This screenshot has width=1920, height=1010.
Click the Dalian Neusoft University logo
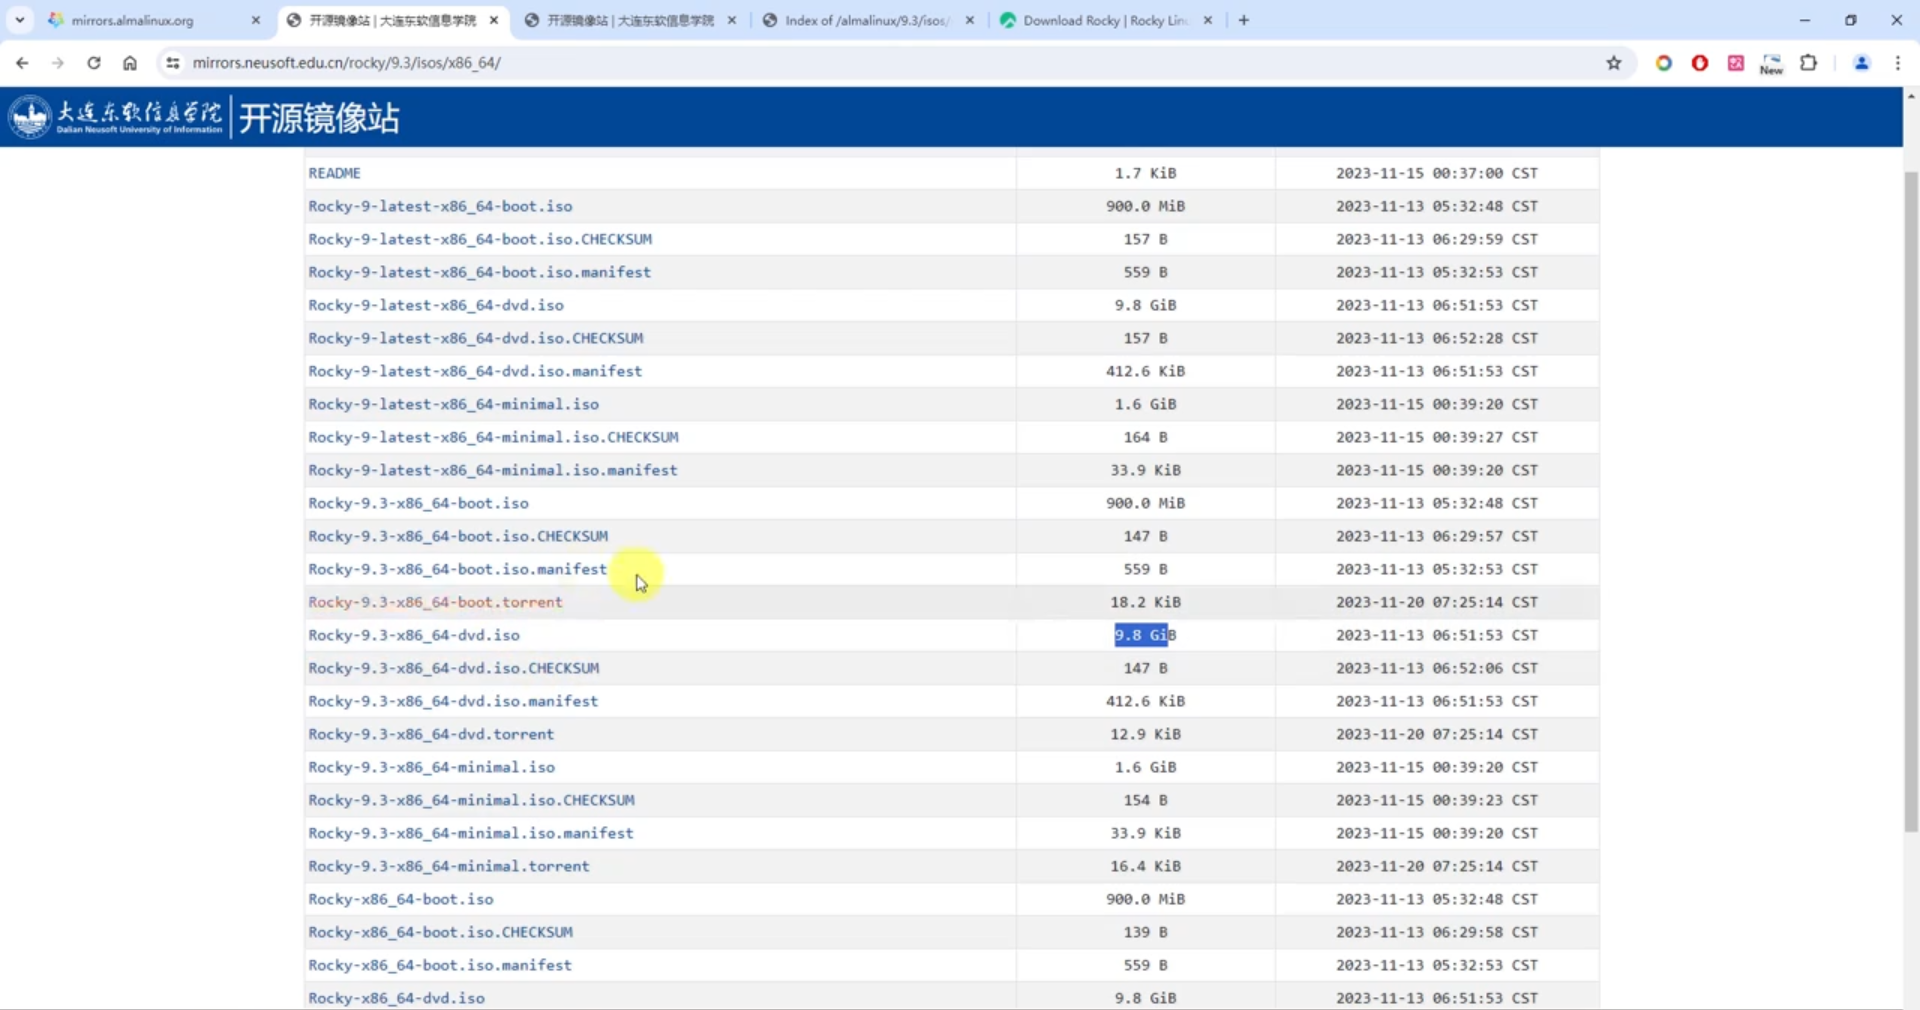click(116, 117)
